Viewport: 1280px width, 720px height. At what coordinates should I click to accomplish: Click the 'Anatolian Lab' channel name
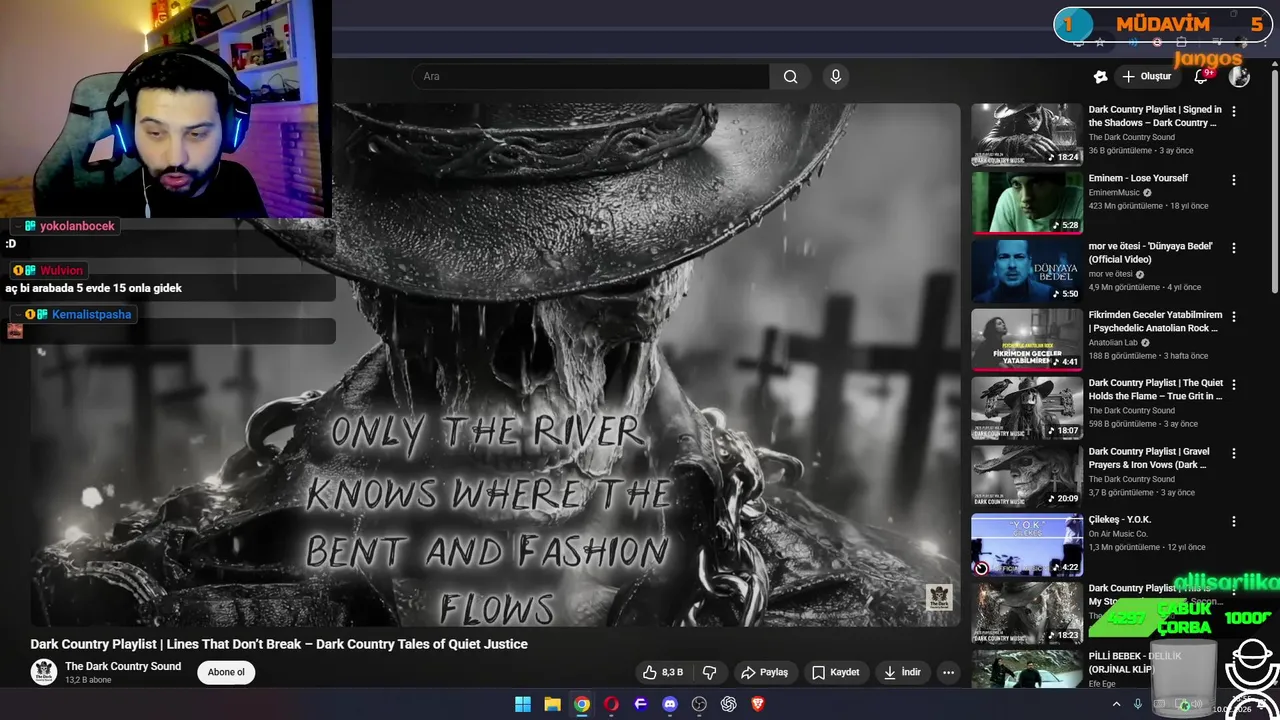tap(1113, 343)
